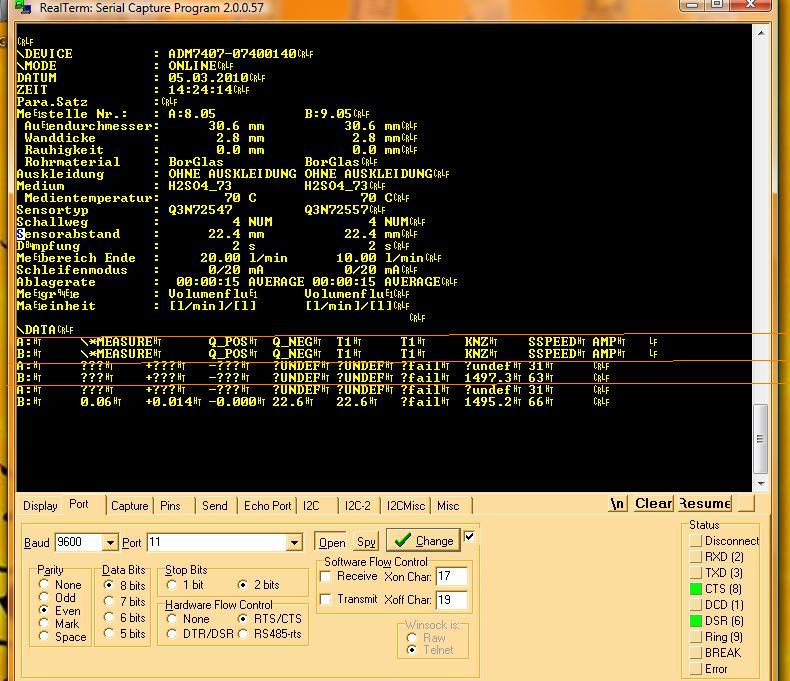Open the Baud rate dropdown
Viewport: 790px width, 681px height.
110,542
